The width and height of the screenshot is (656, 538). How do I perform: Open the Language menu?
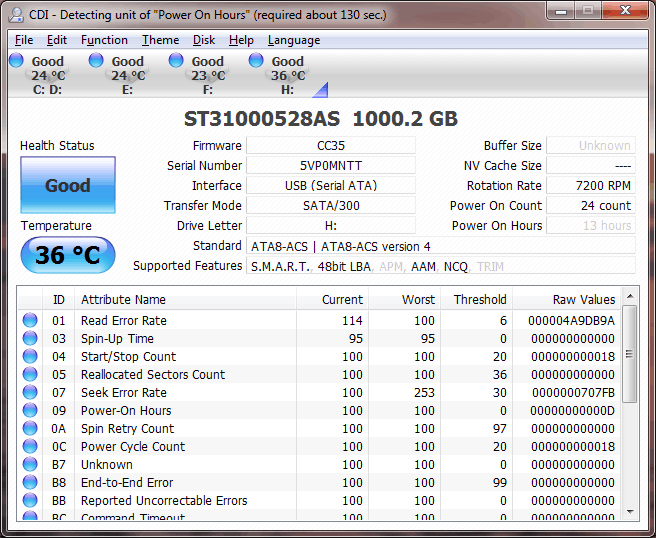pos(294,40)
